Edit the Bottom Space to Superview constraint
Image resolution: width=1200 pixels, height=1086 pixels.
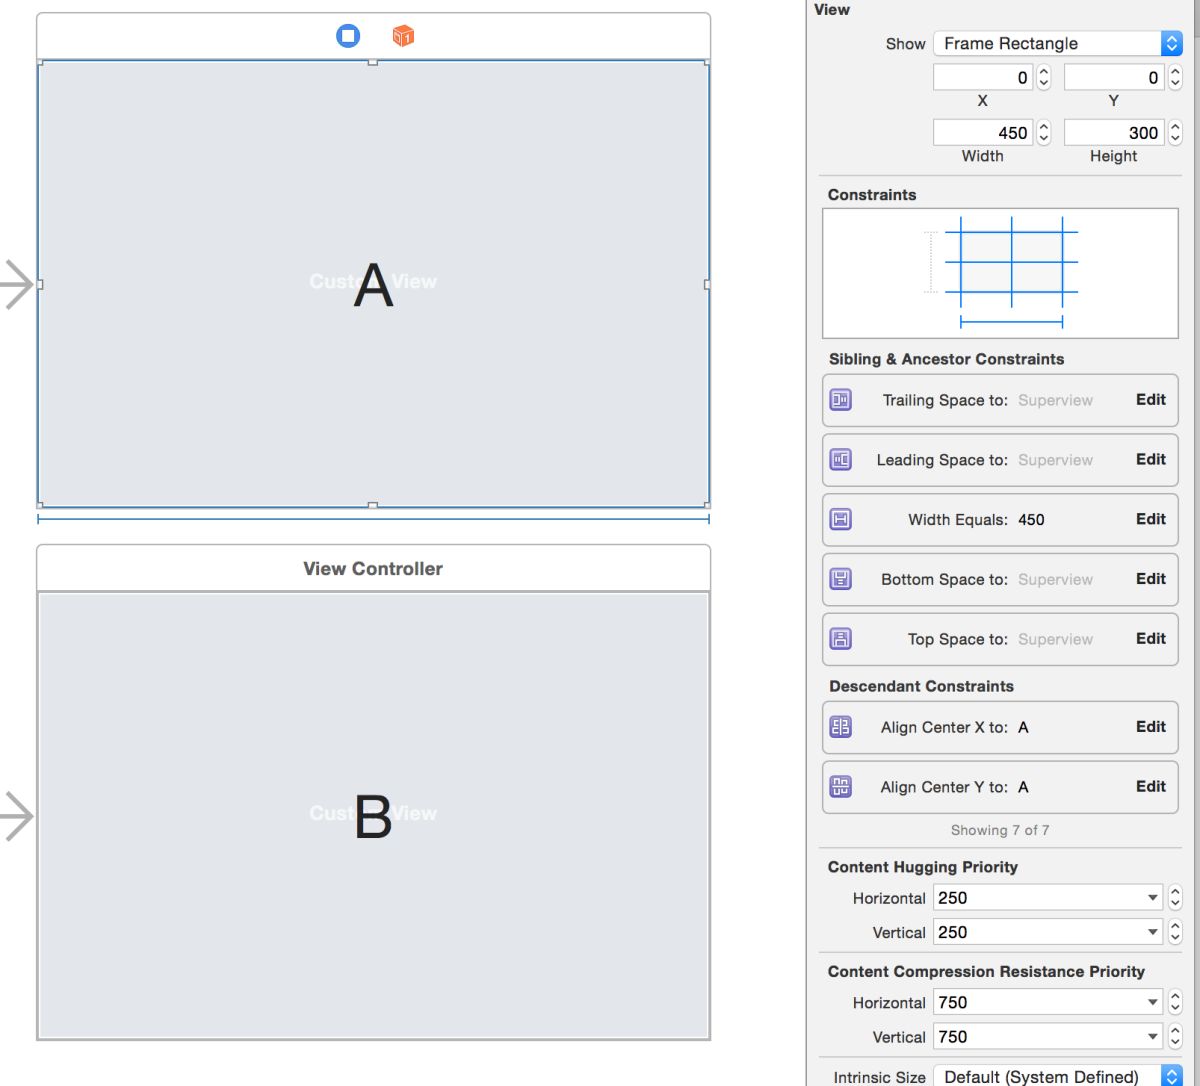pyautogui.click(x=1150, y=579)
